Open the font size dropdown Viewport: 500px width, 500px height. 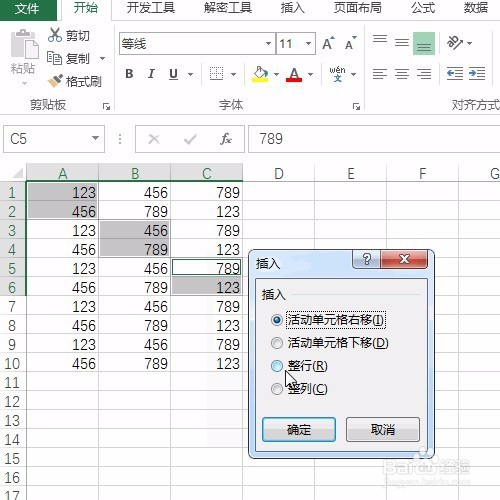pos(308,43)
